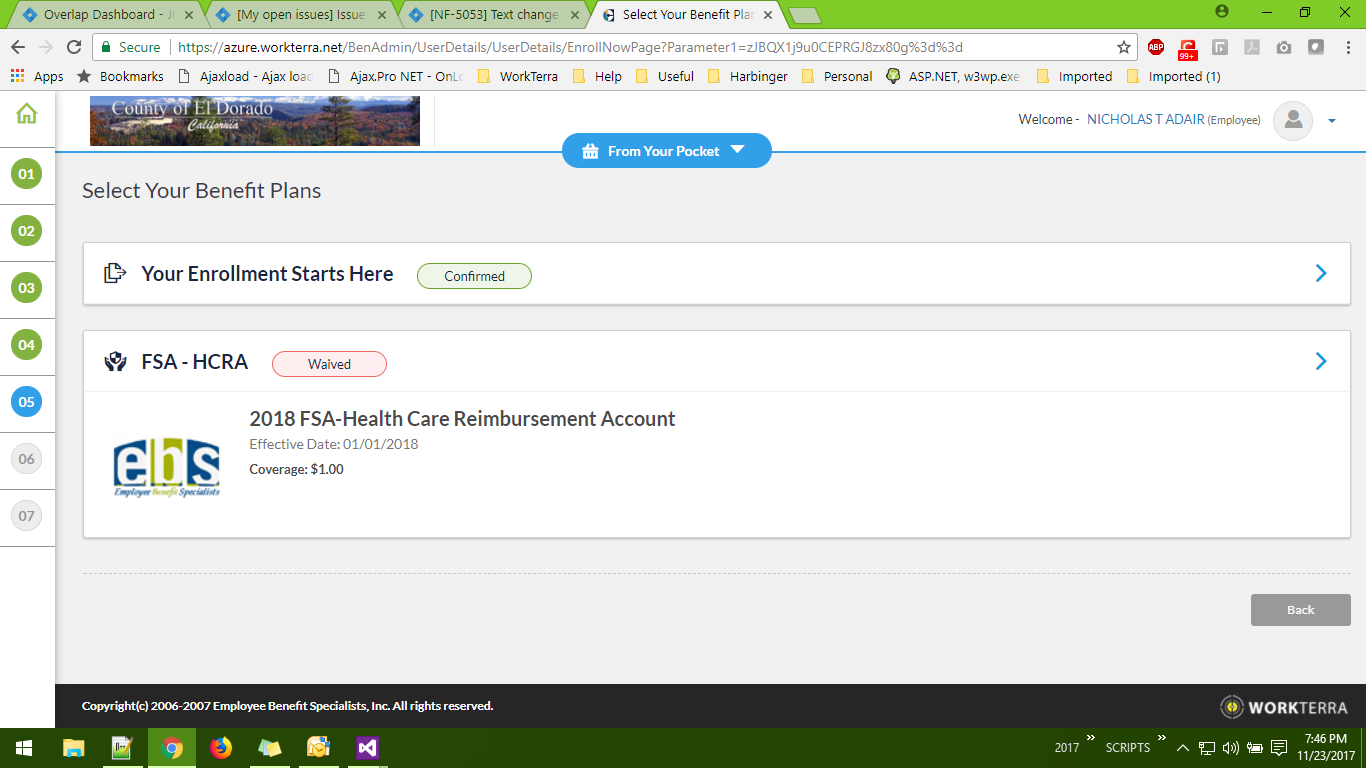Open step 05 in the sidebar

coord(26,402)
